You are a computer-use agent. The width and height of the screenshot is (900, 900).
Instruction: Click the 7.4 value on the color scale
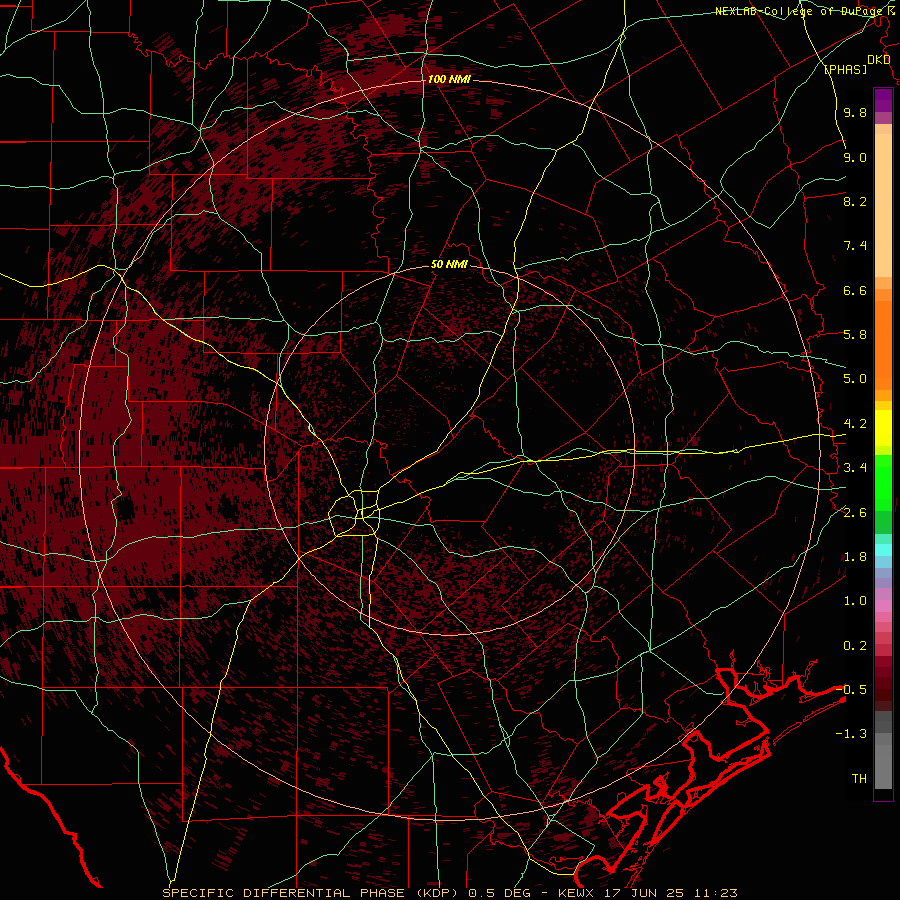click(x=855, y=246)
